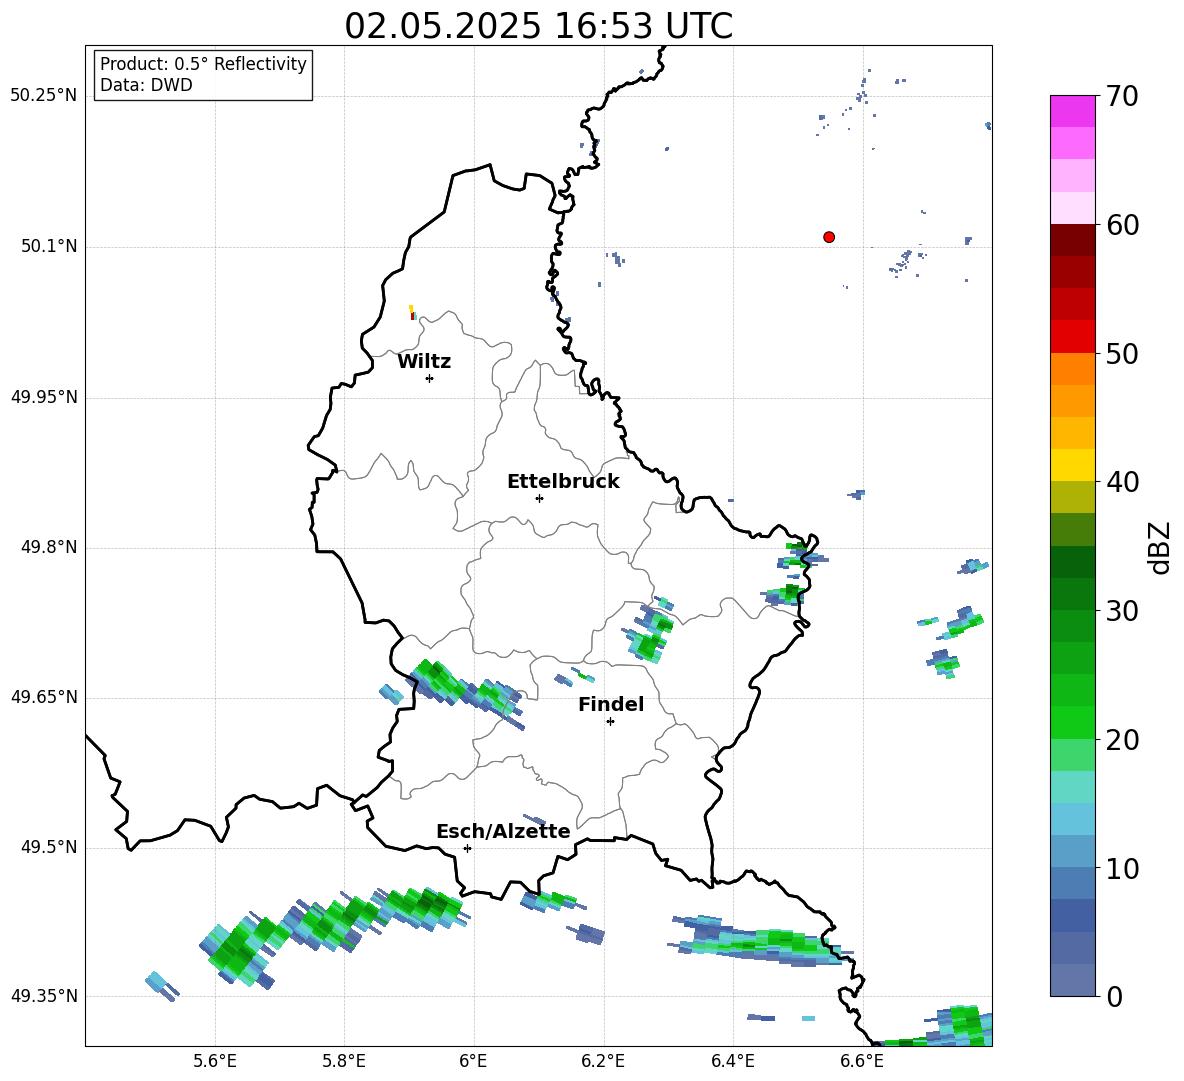Viewport: 1184px width, 1081px height.
Task: Click the 70 tick on colorbar
Action: (x=1122, y=97)
